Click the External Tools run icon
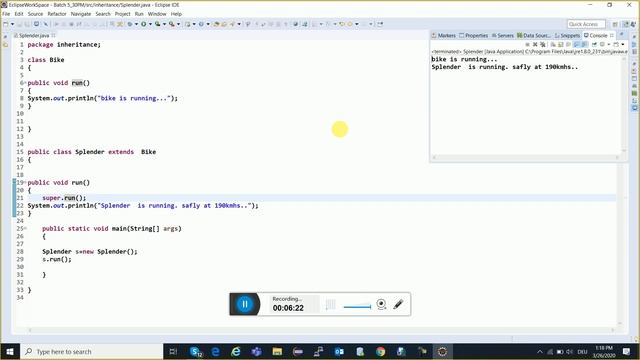Viewport: 640px width, 360px height. (x=172, y=24)
